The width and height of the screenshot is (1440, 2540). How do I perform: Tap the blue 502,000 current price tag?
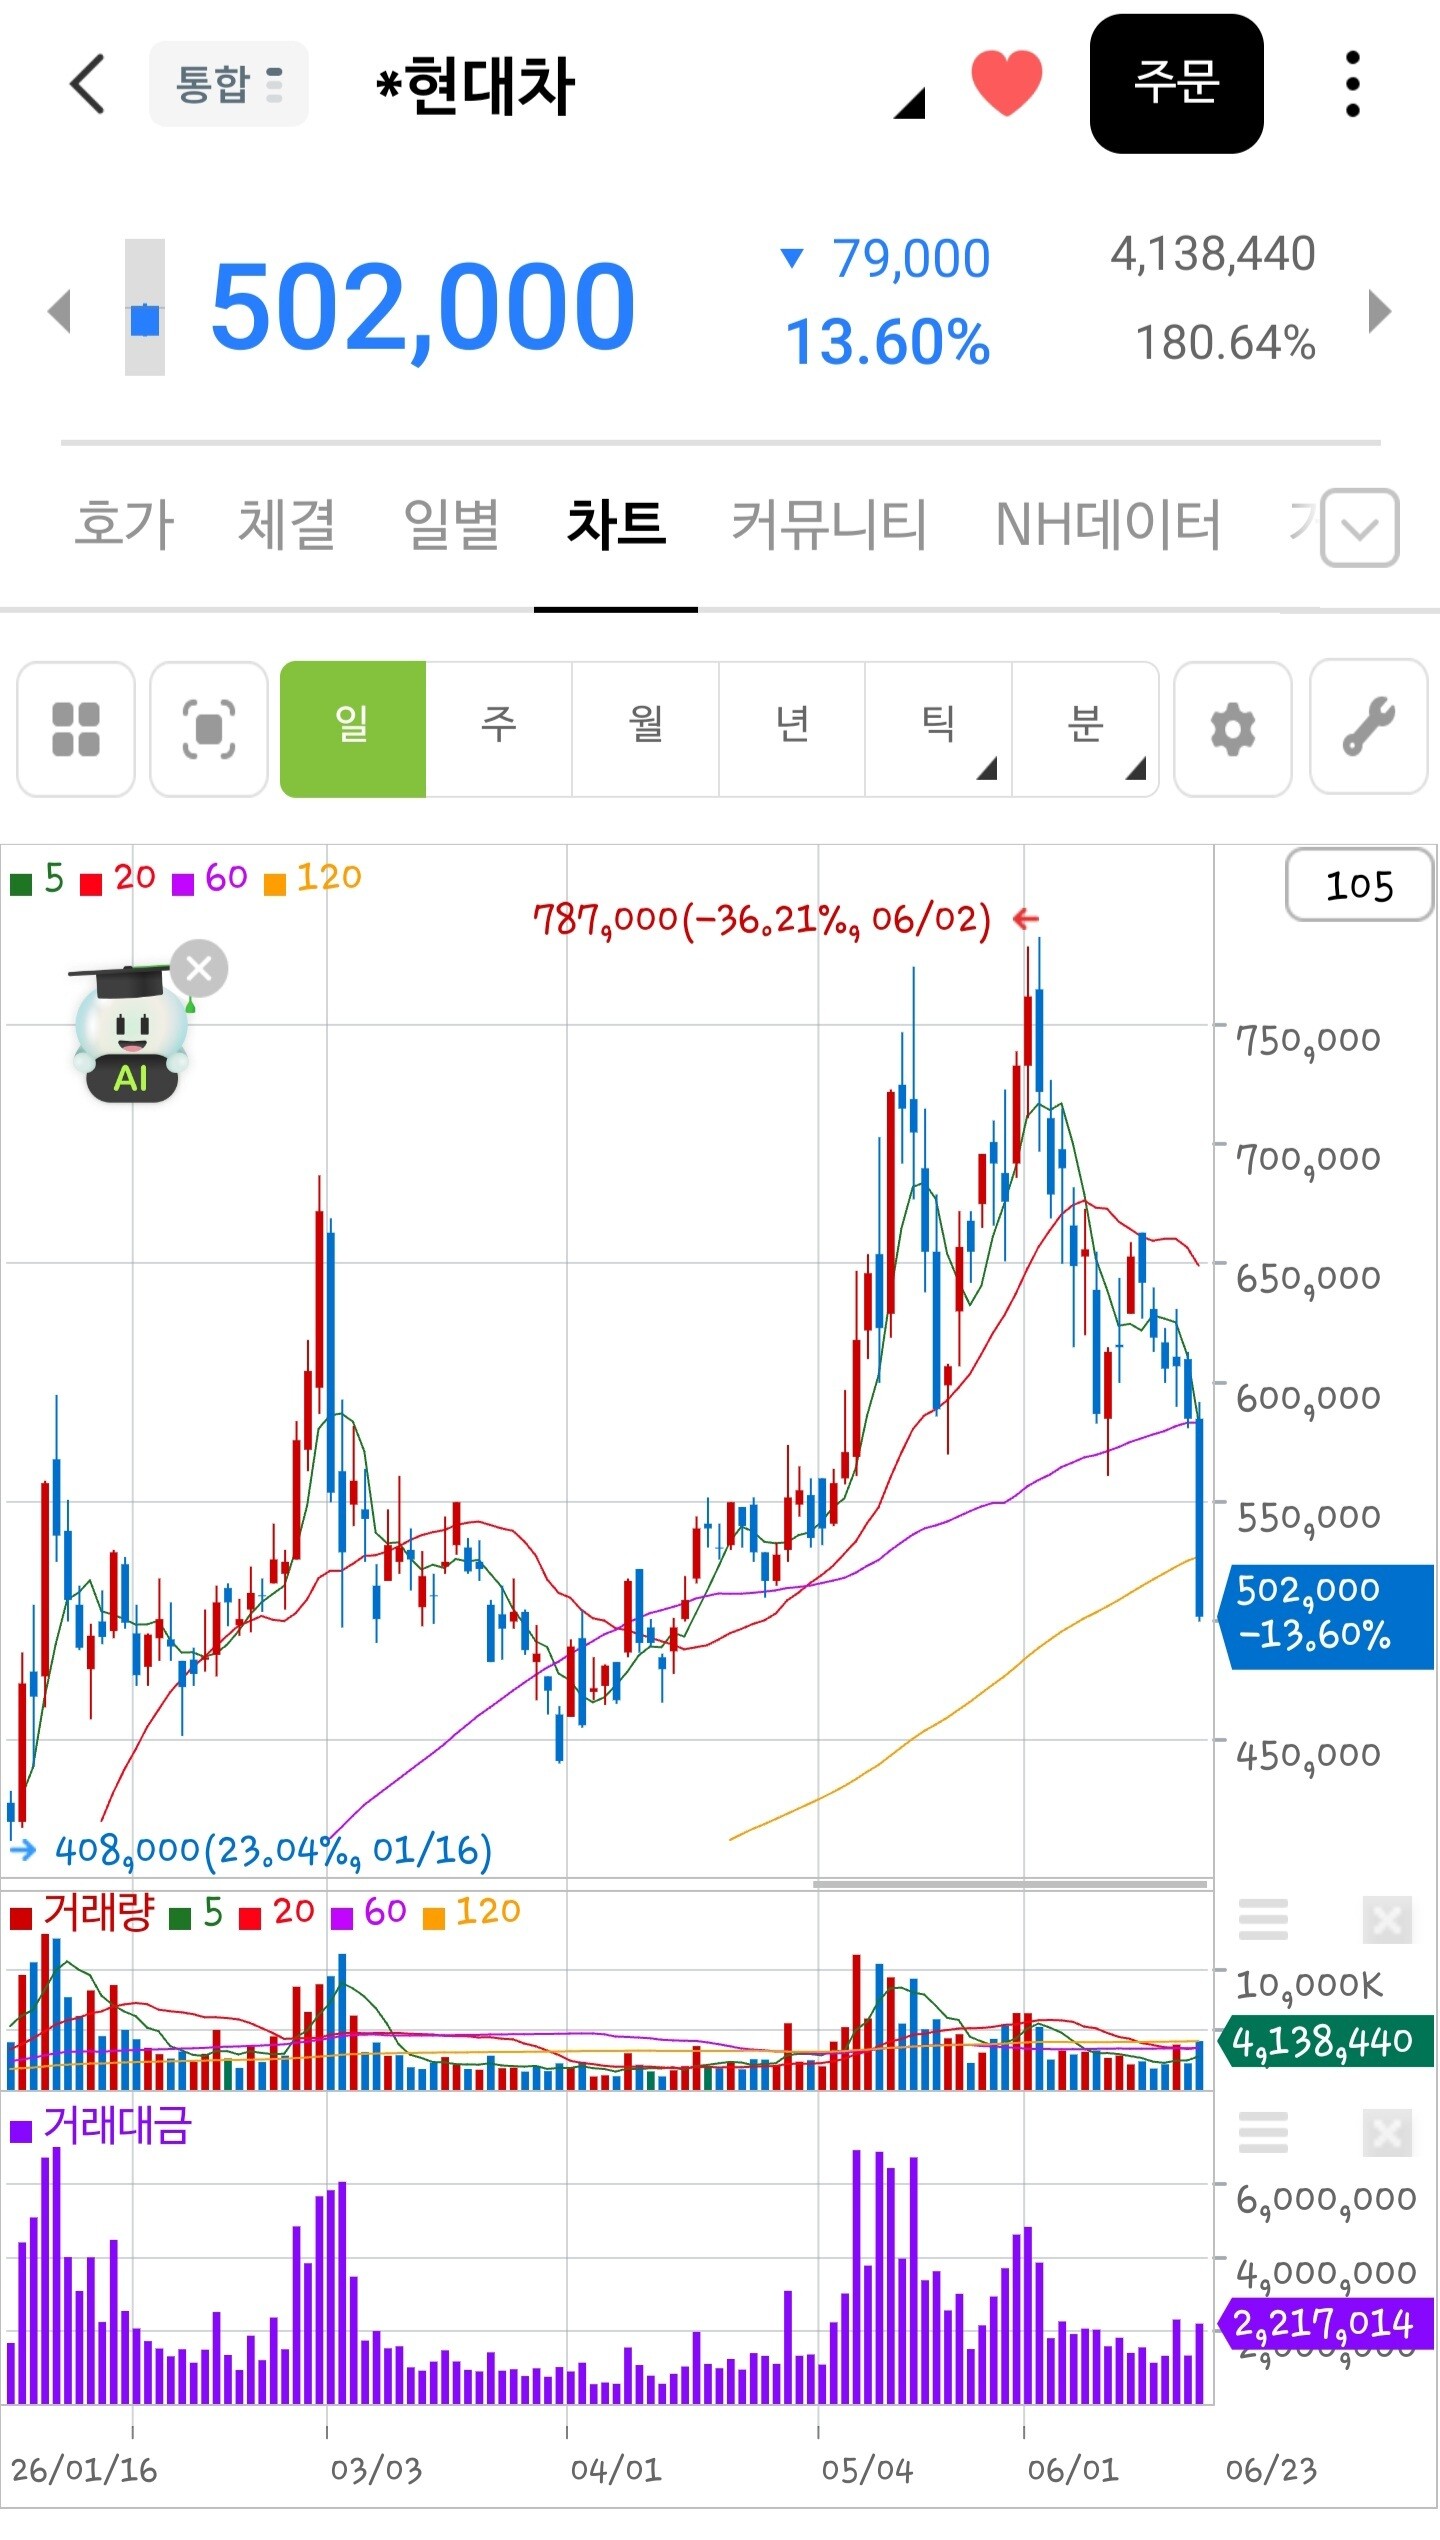[x=1326, y=1617]
